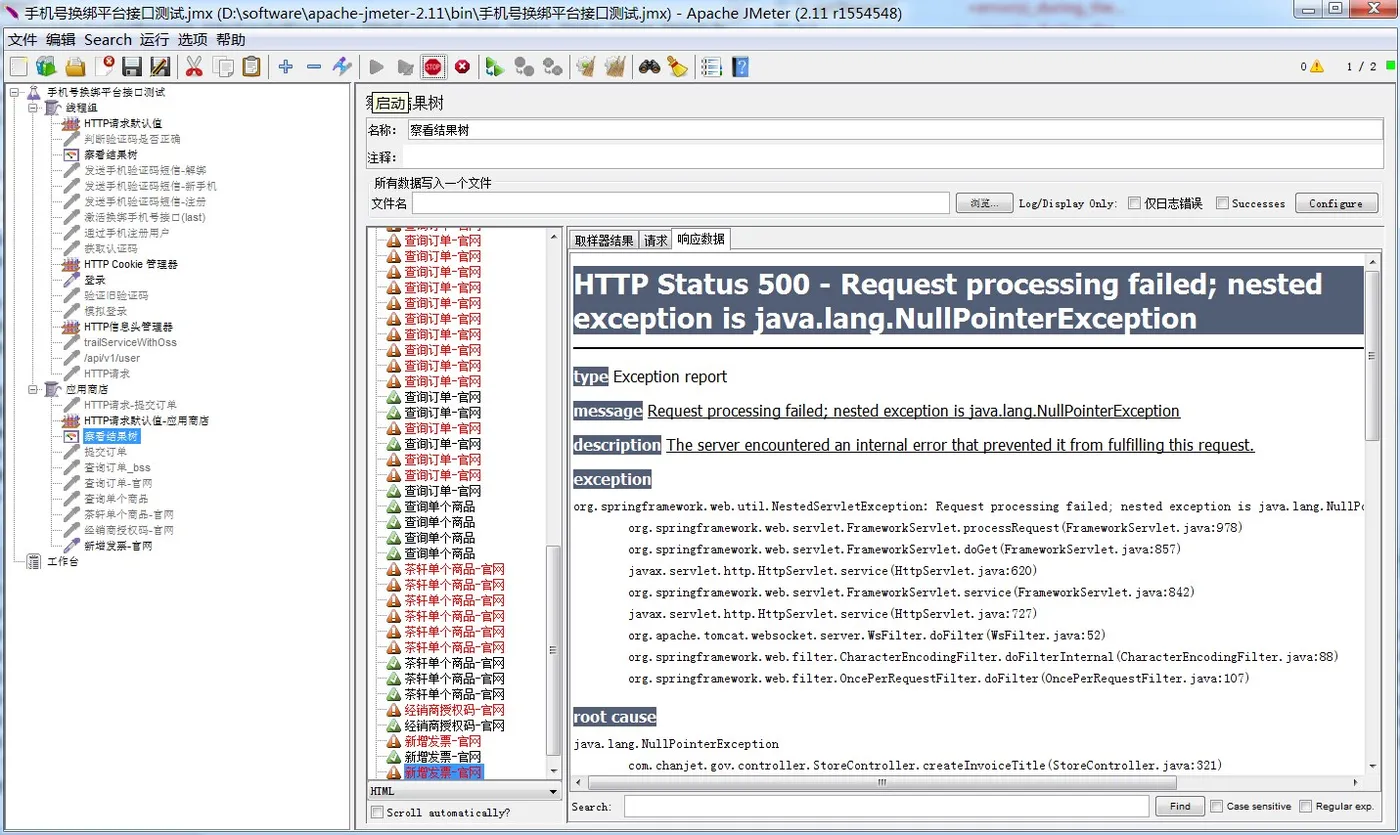Enable the Case sensitive checkbox
Screen dimensions: 1400x835
click(1216, 806)
